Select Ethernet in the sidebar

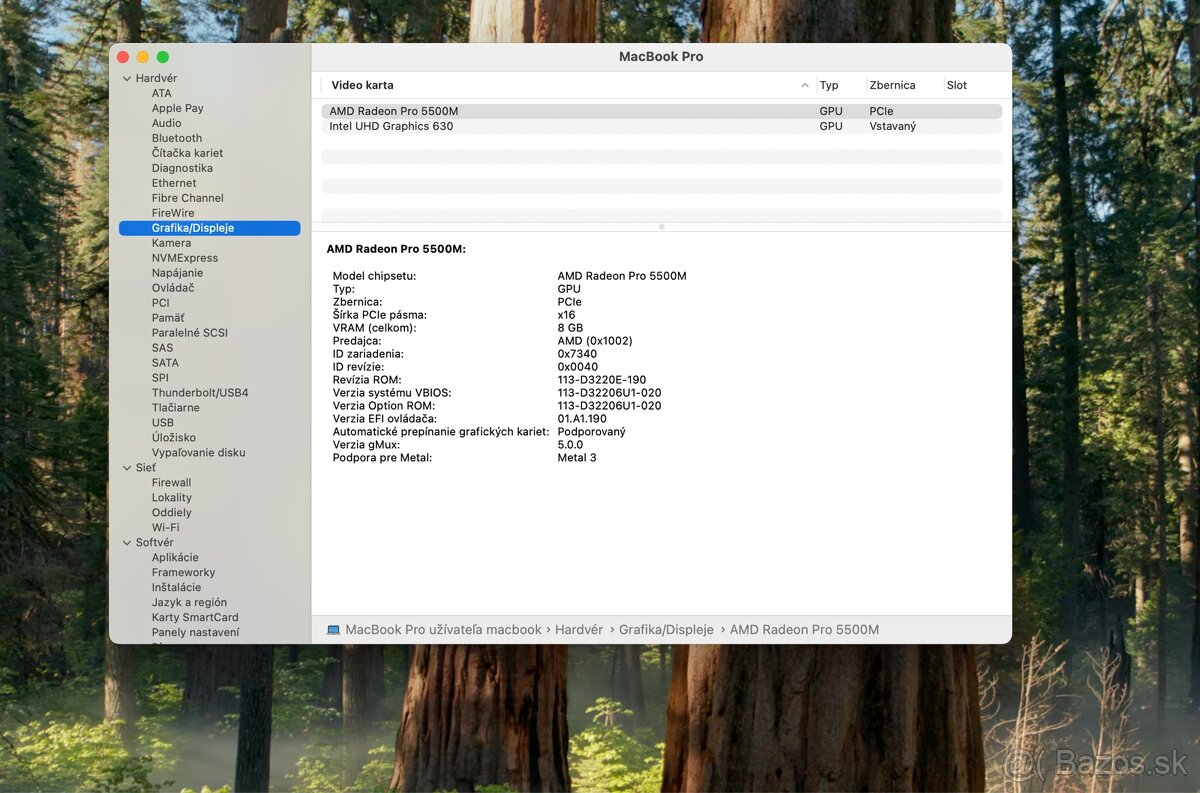tap(174, 183)
